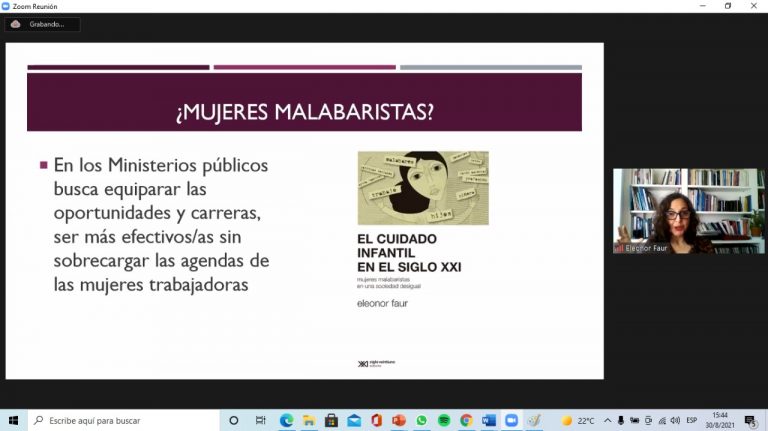Click the slide bullet paragraph text
768x431 pixels.
coord(161,224)
